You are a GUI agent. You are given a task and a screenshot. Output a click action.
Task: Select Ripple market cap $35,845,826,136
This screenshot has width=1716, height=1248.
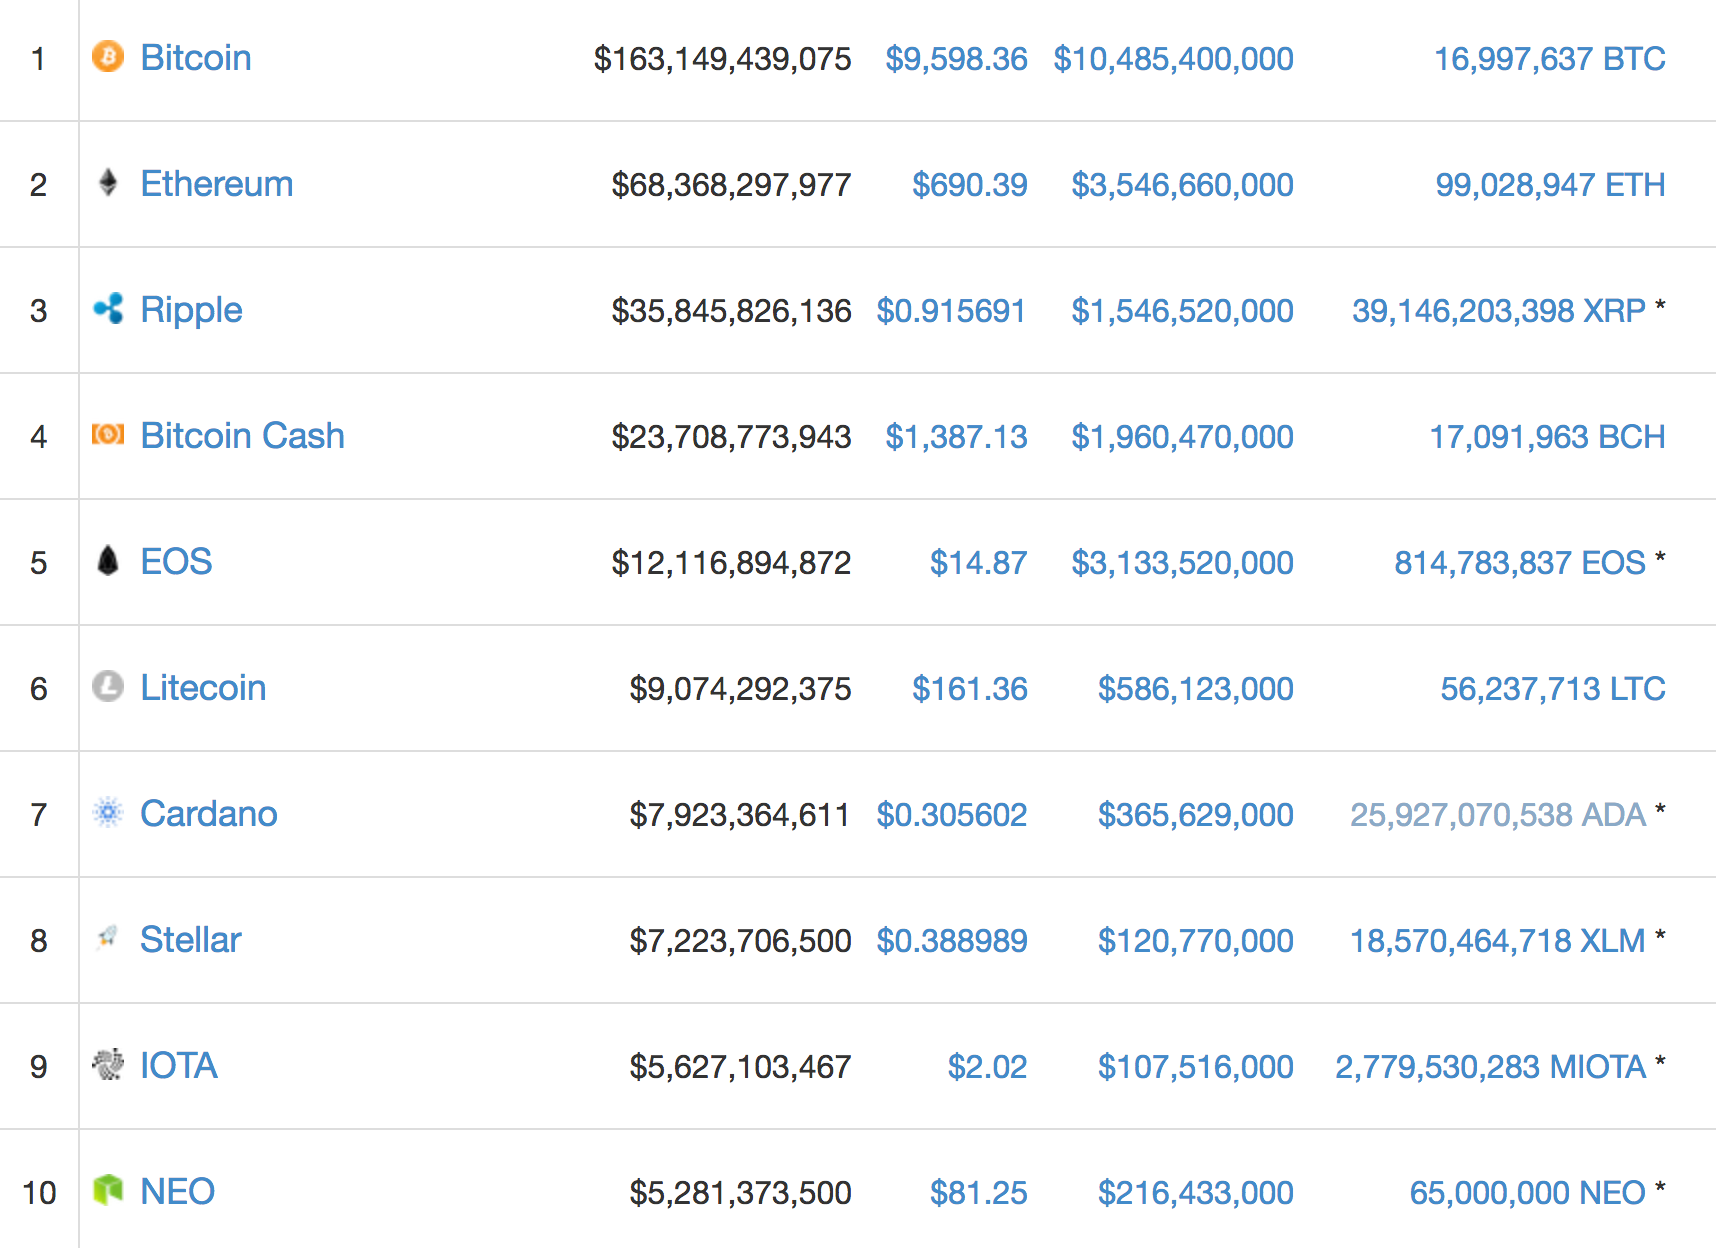pos(732,311)
